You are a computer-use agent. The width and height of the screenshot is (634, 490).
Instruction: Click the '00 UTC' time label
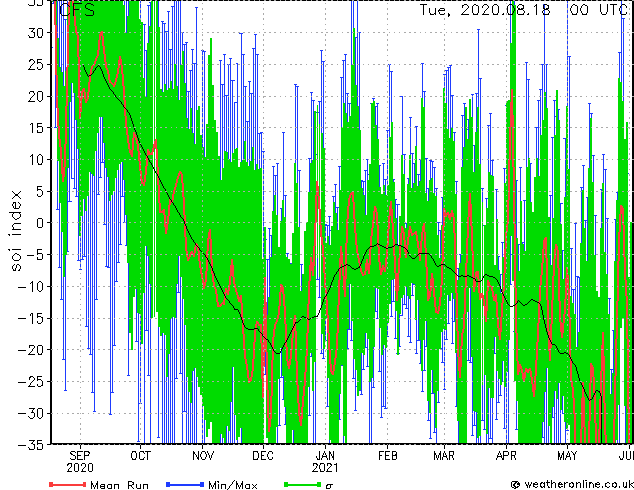coord(600,10)
